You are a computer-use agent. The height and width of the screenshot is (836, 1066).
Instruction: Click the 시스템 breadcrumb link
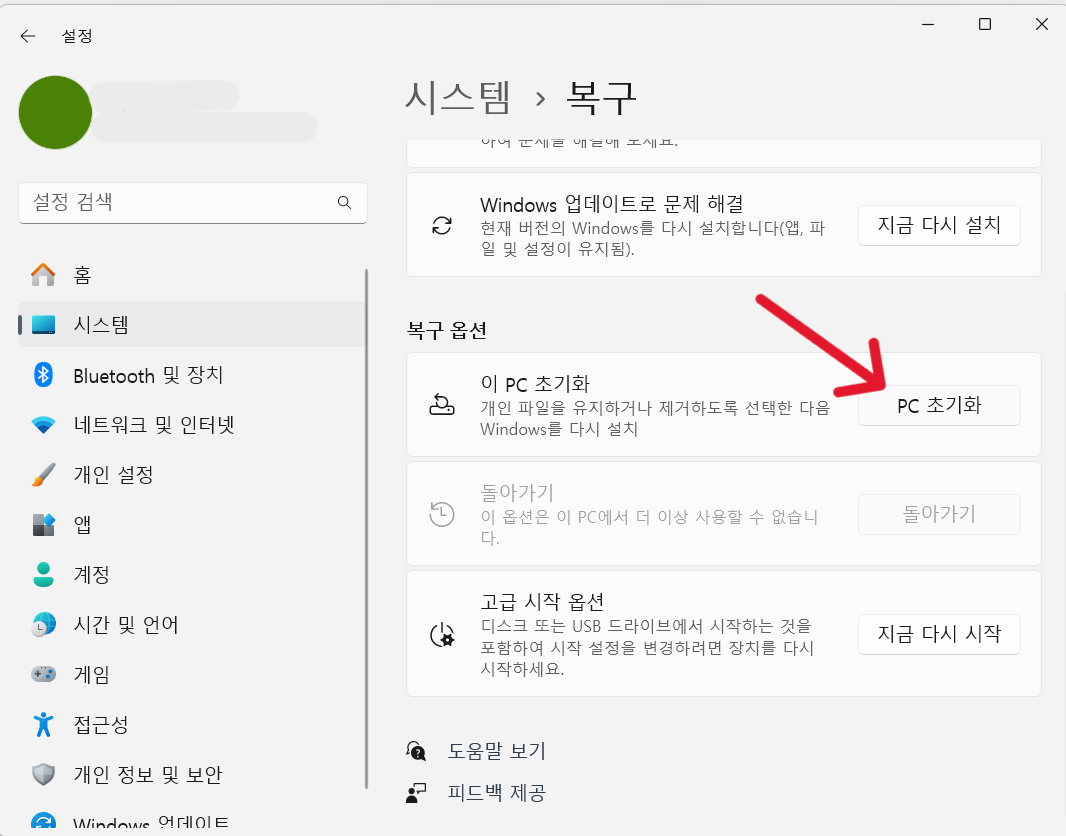[458, 98]
